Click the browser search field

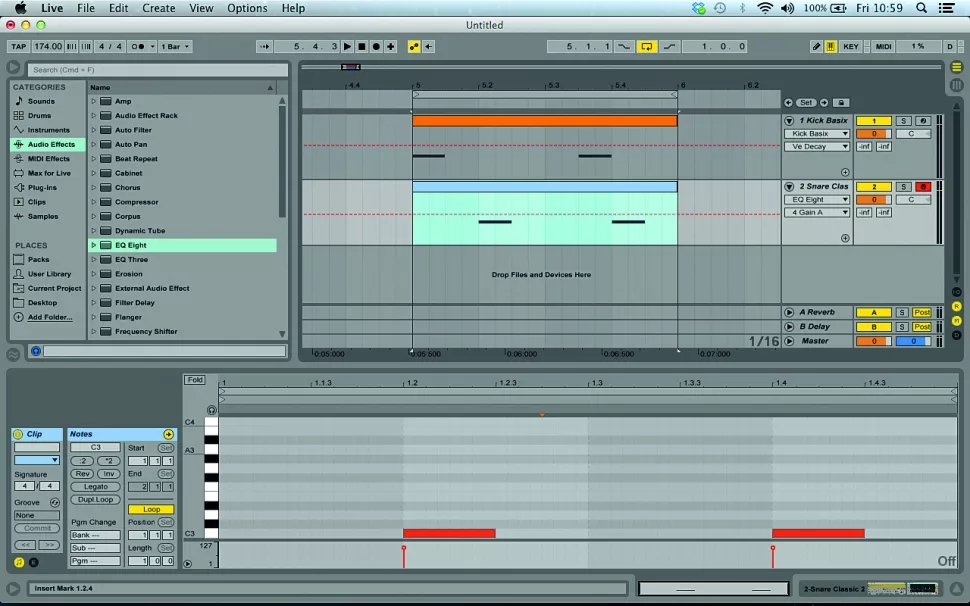150,70
